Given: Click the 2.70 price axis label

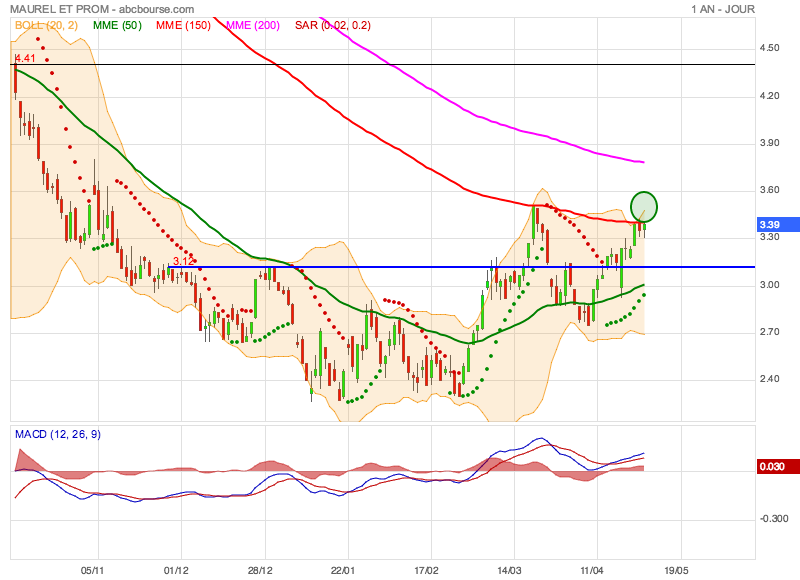Looking at the screenshot, I should pos(769,332).
